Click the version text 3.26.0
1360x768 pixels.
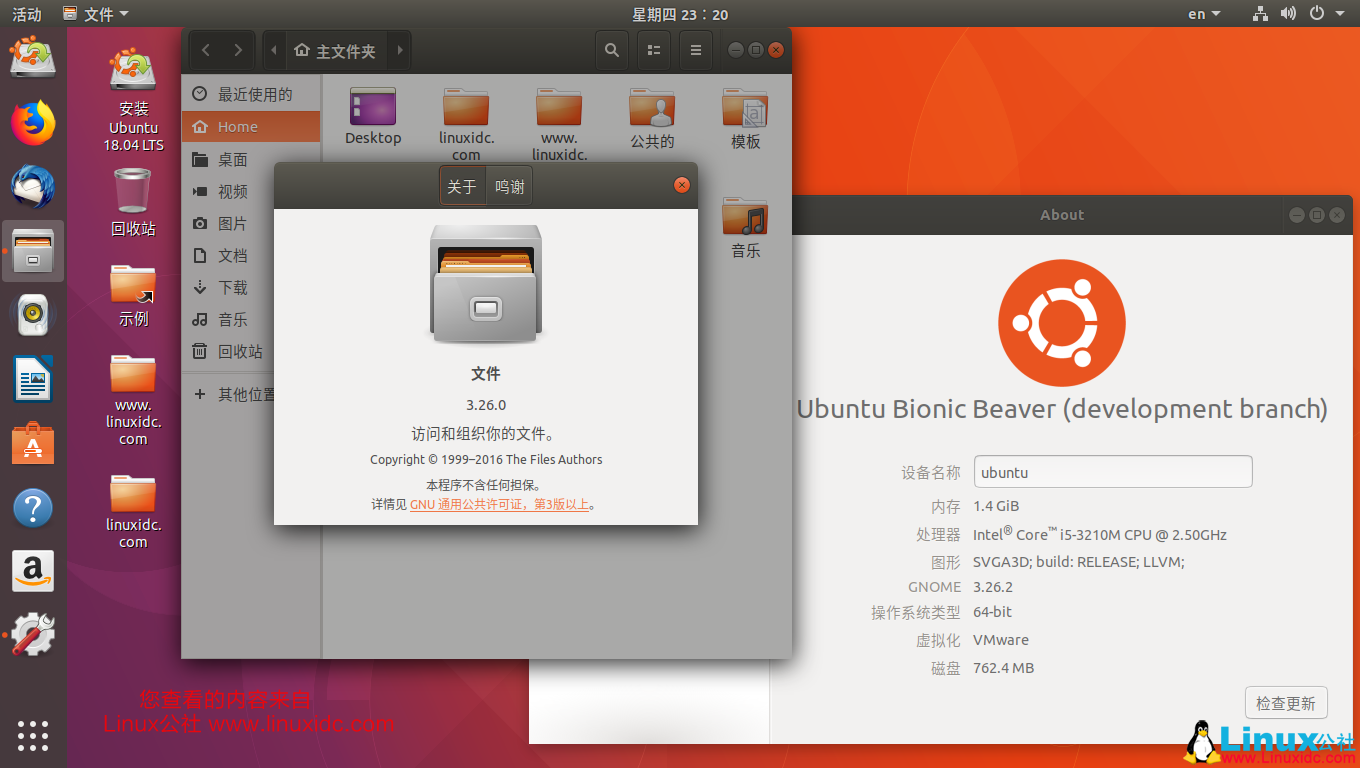[x=486, y=405]
